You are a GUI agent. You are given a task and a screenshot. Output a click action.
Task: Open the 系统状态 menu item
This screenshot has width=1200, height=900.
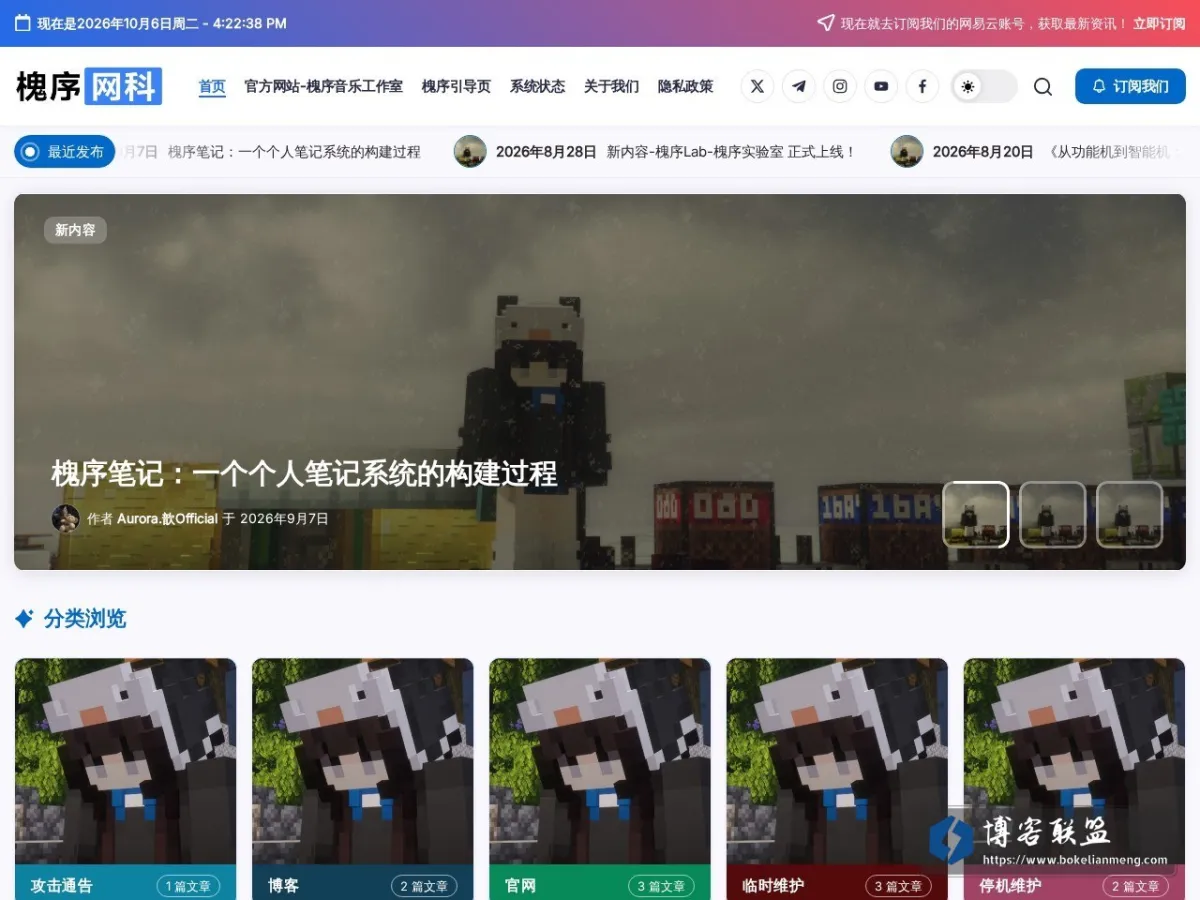[537, 86]
